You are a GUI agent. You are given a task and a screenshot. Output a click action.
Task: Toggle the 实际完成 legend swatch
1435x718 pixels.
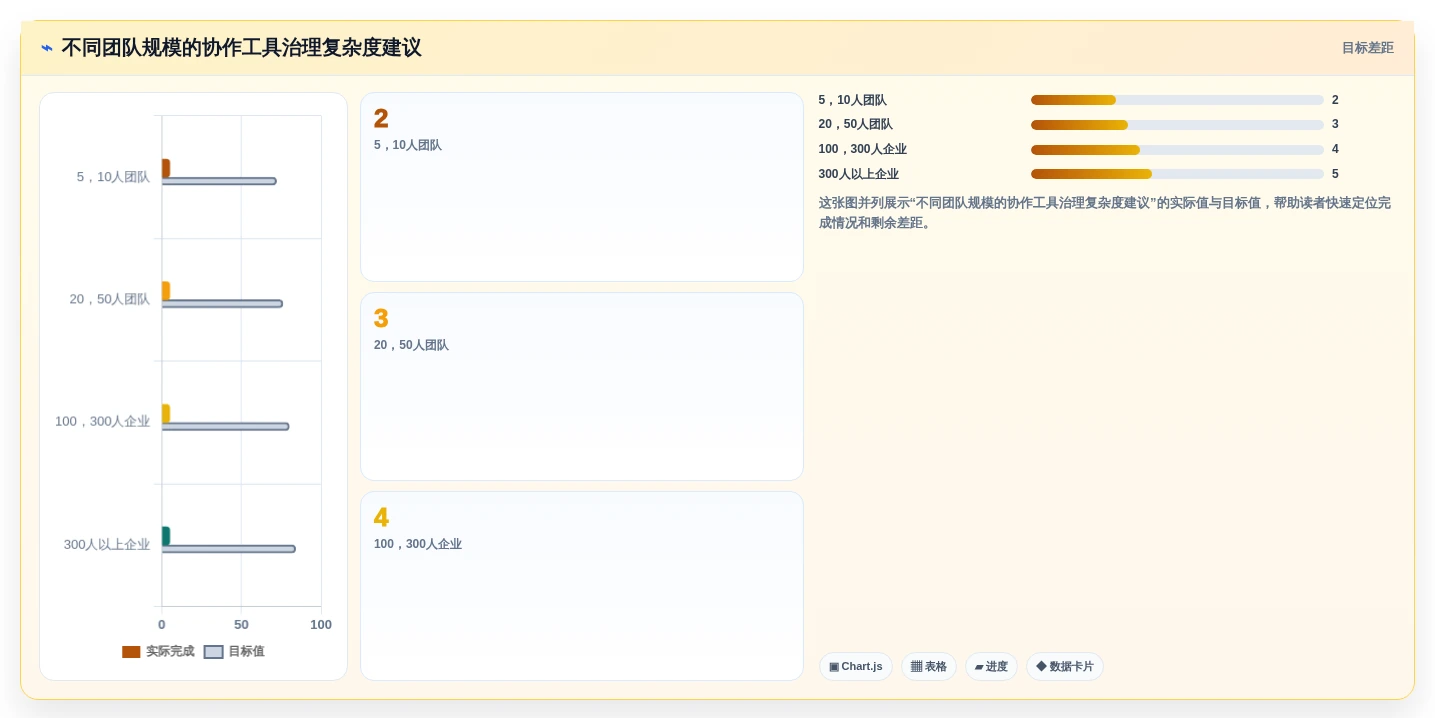(x=131, y=652)
